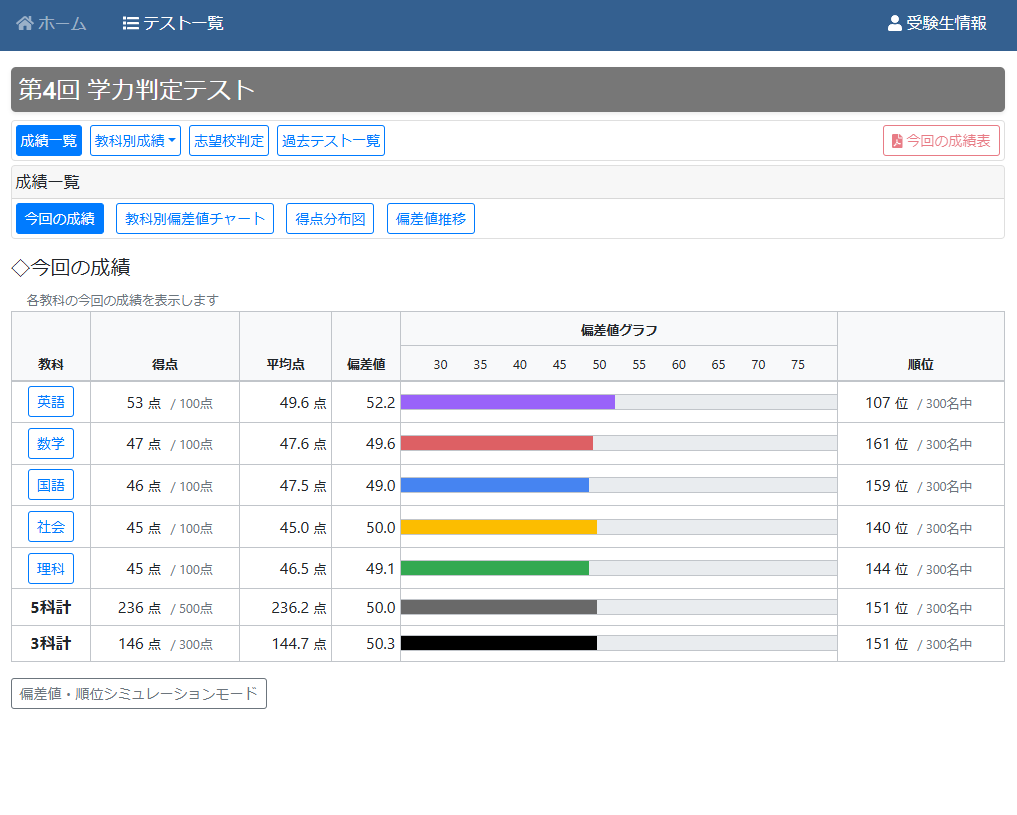The image size is (1017, 815).
Task: Click the 数学 rank 161 位
Action: [x=887, y=444]
